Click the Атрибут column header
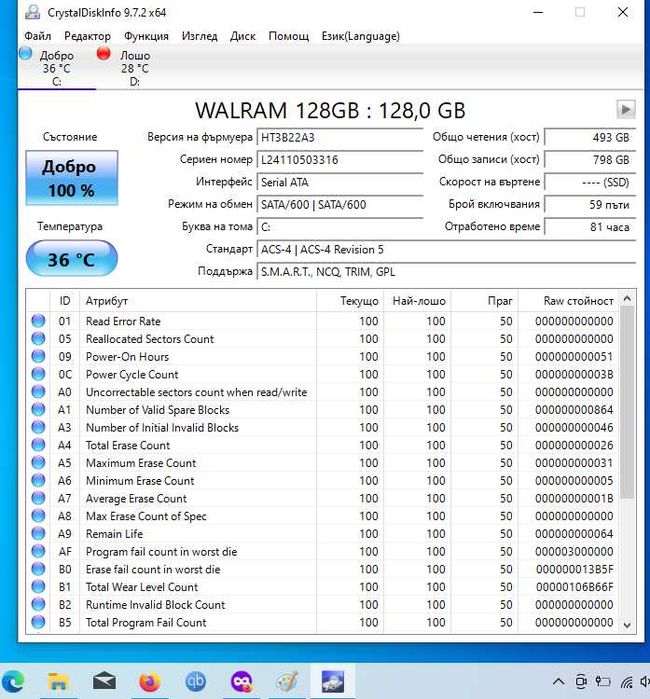The height and width of the screenshot is (699, 650). pos(198,301)
